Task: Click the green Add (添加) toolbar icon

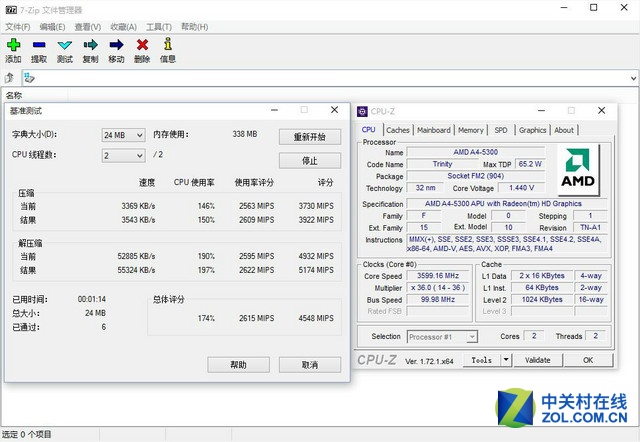Action: pos(13,44)
